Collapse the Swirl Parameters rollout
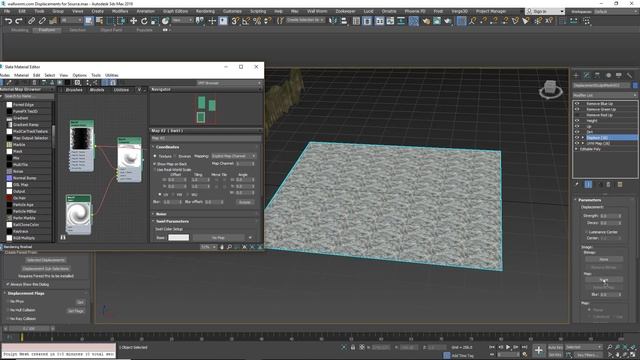Viewport: 640px width, 360px height. (x=172, y=221)
